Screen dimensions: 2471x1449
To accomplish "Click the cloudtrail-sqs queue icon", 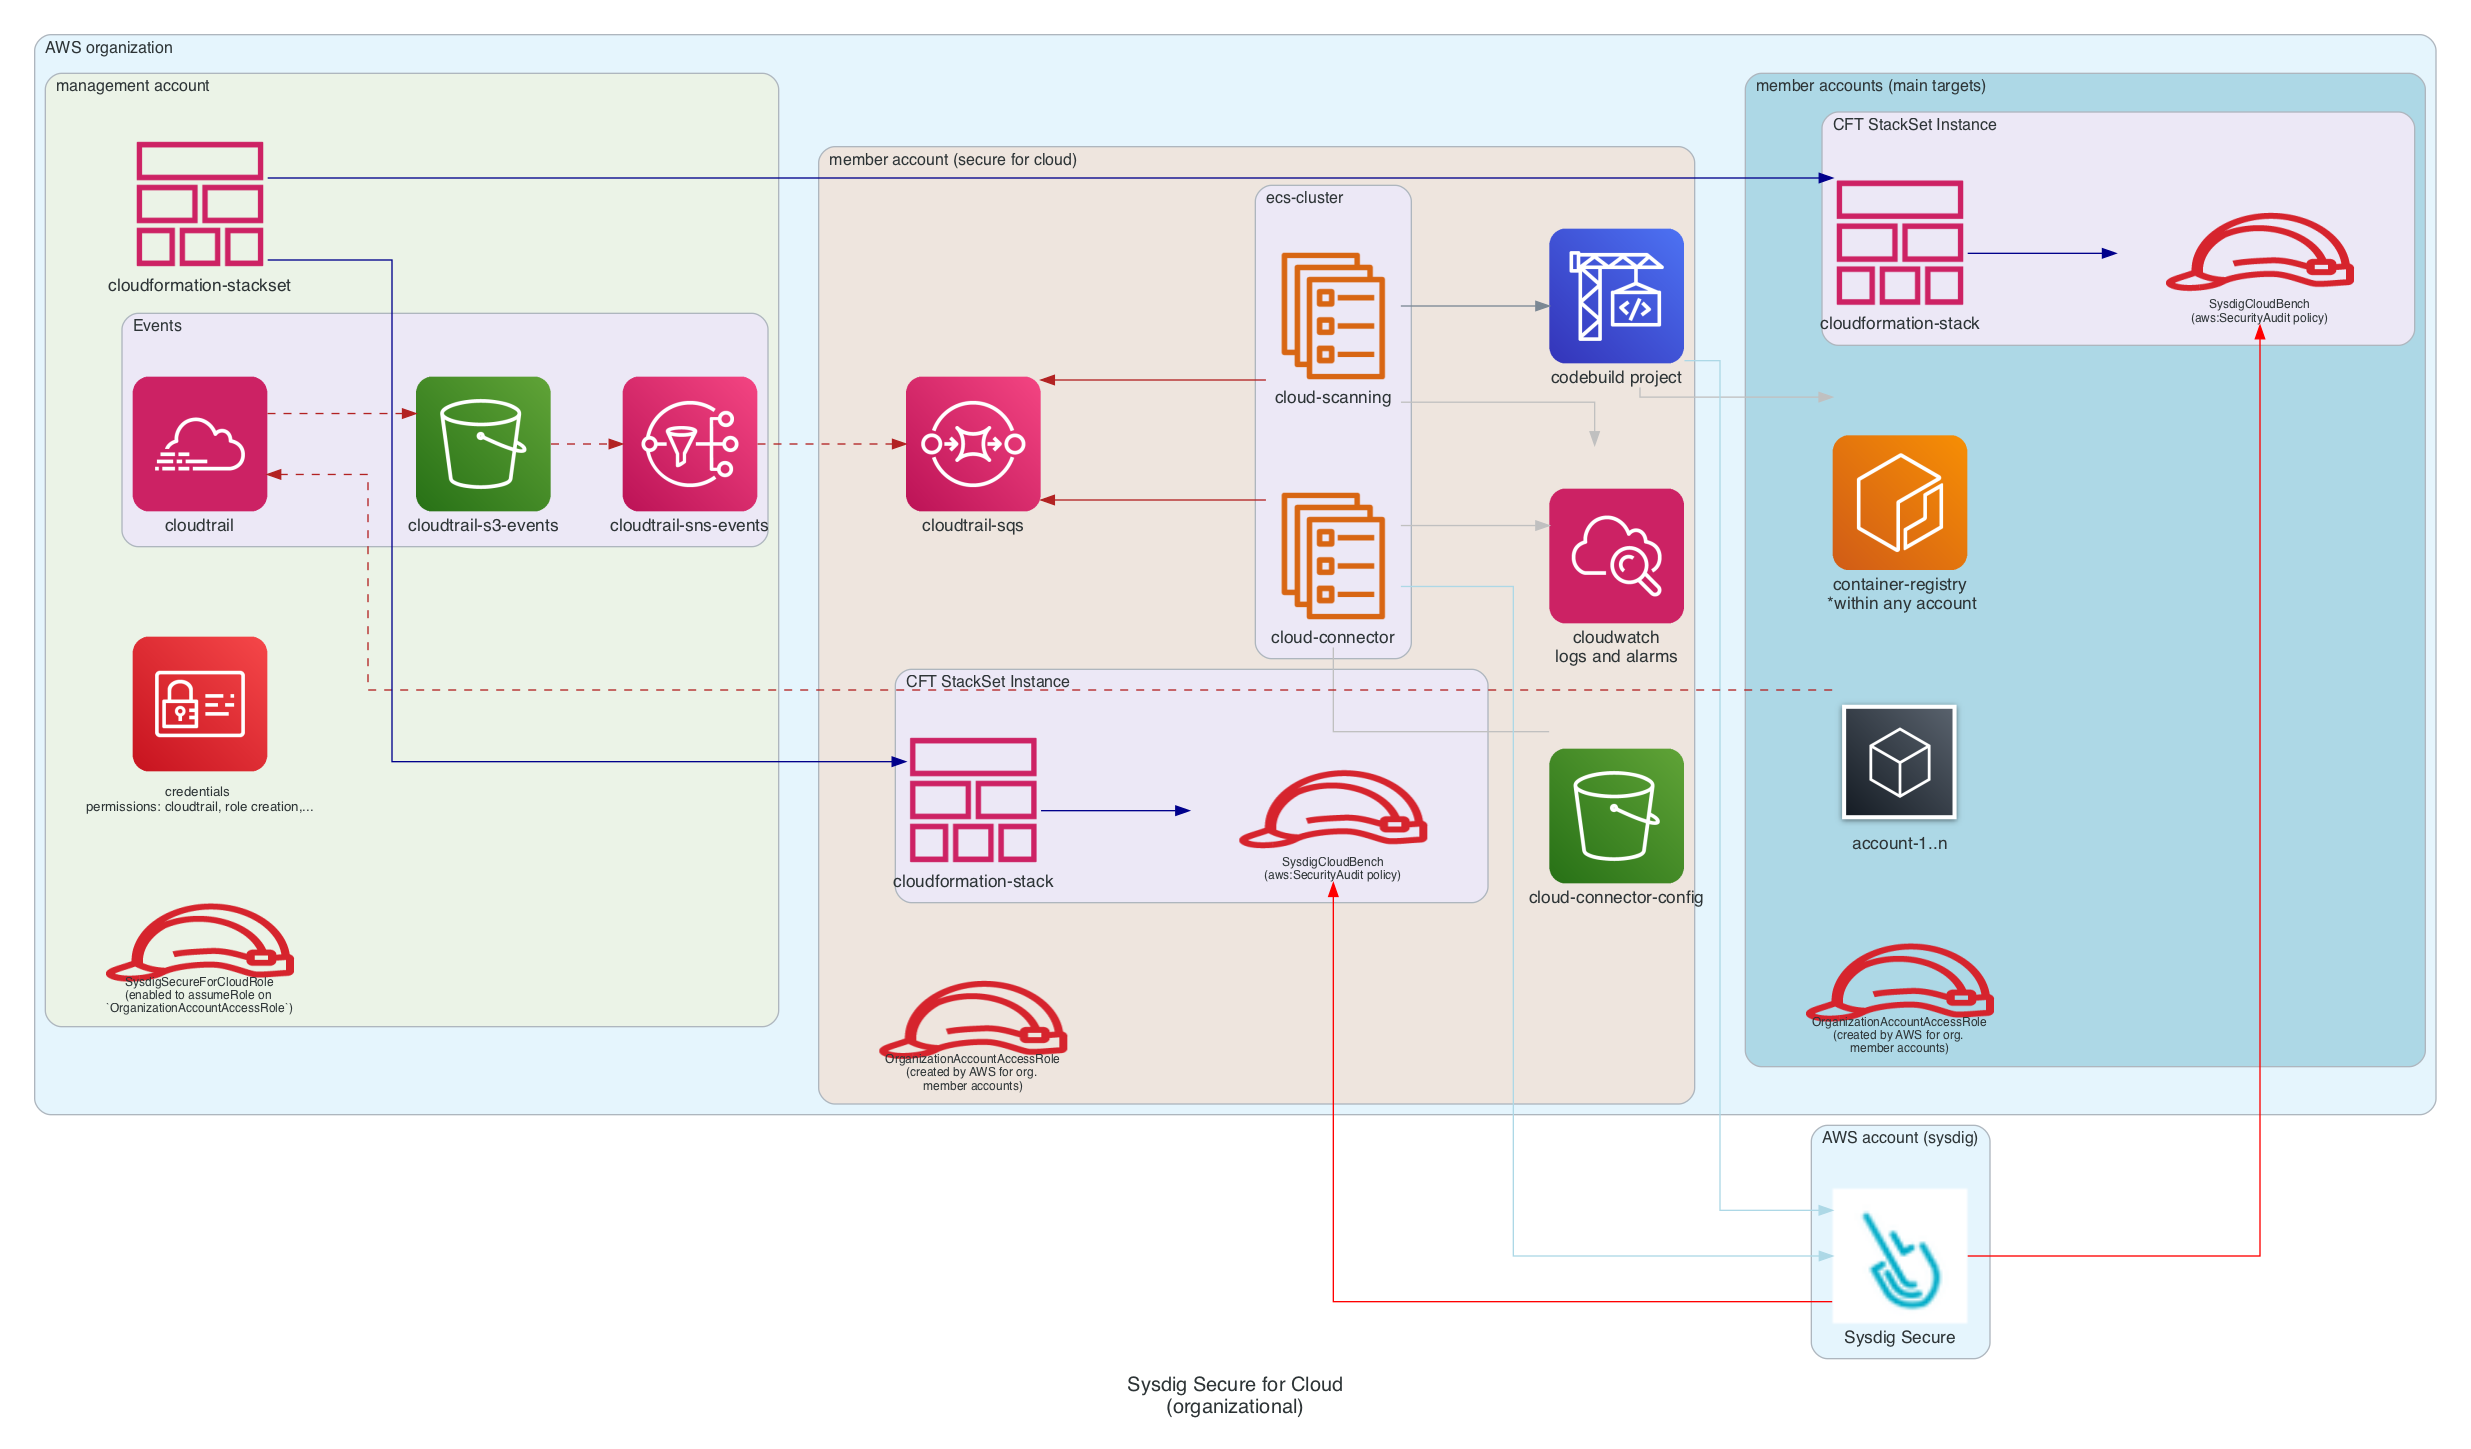I will [972, 443].
